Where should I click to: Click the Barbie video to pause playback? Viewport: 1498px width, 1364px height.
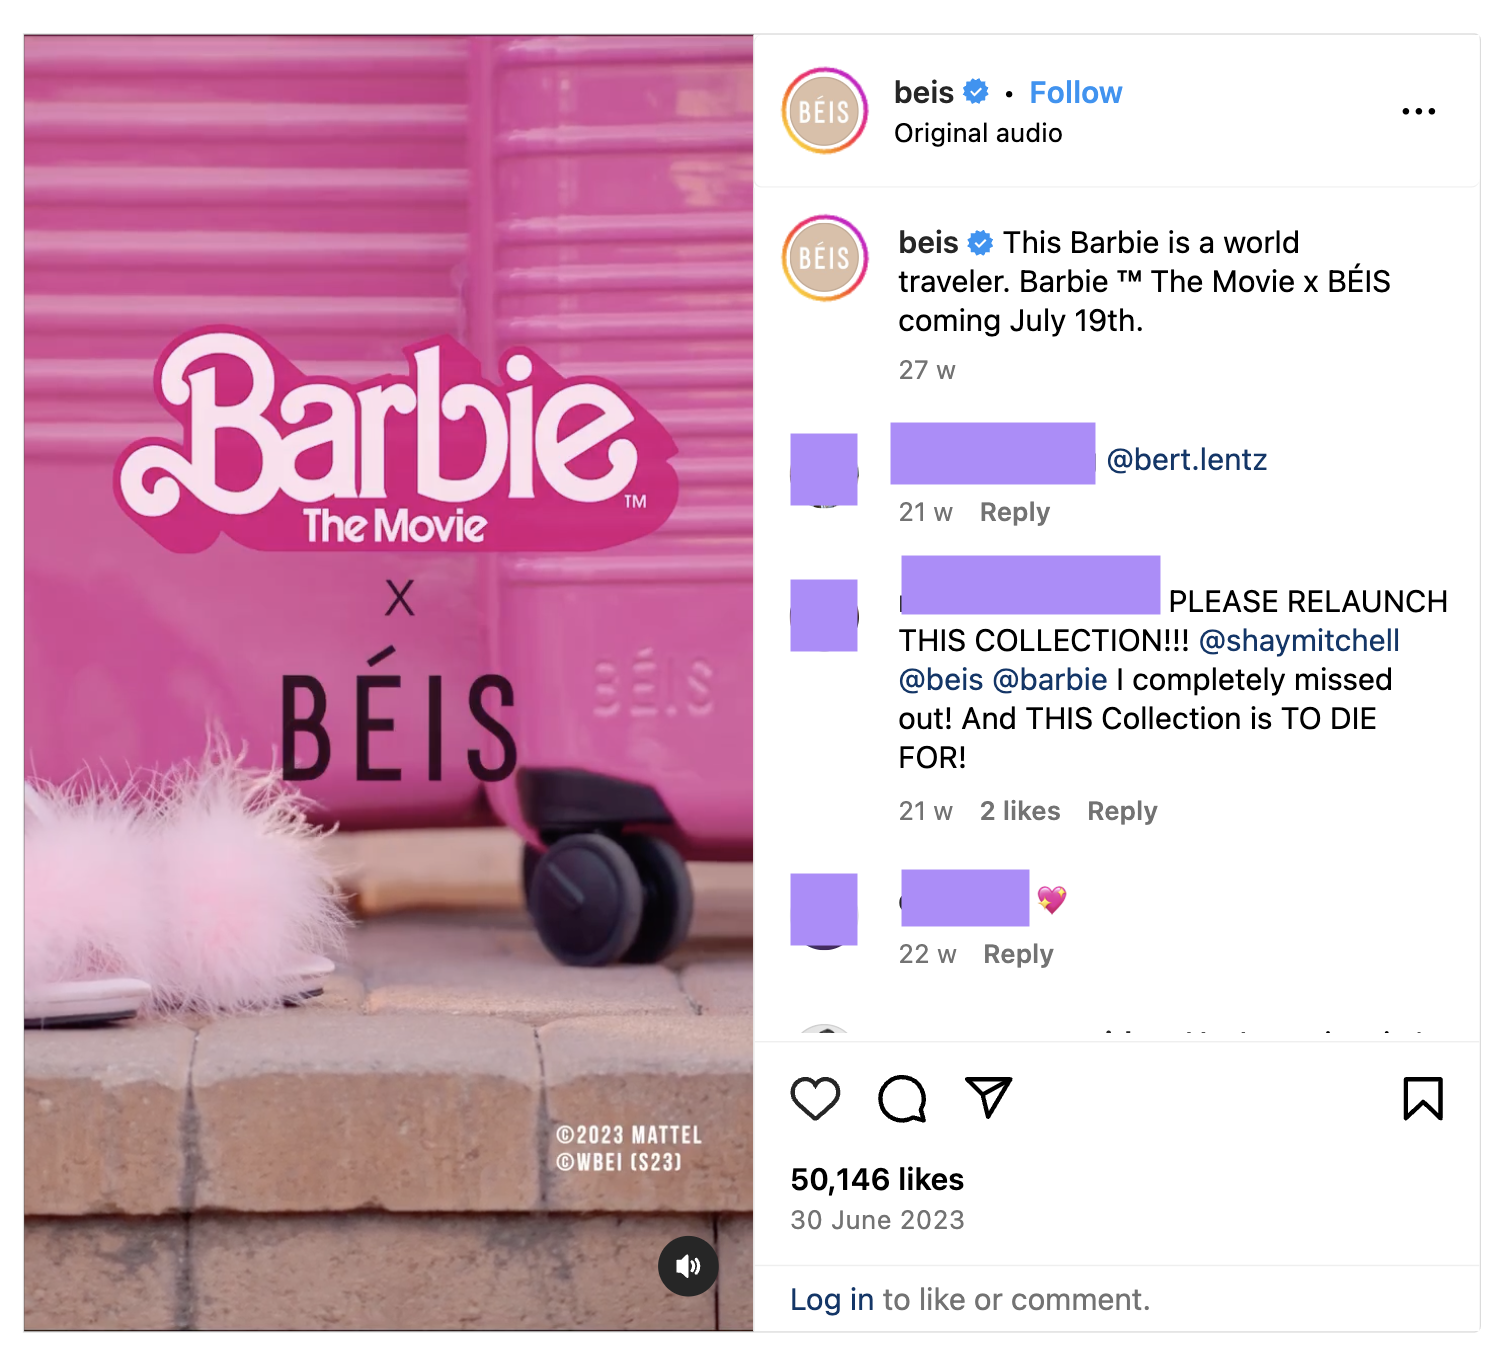point(388,683)
